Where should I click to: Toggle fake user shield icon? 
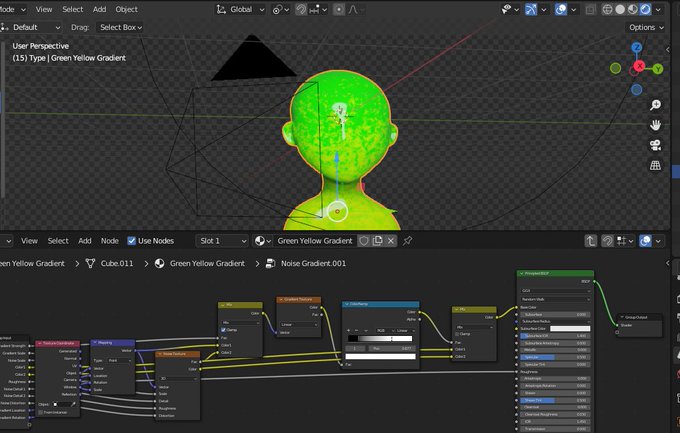pos(364,241)
